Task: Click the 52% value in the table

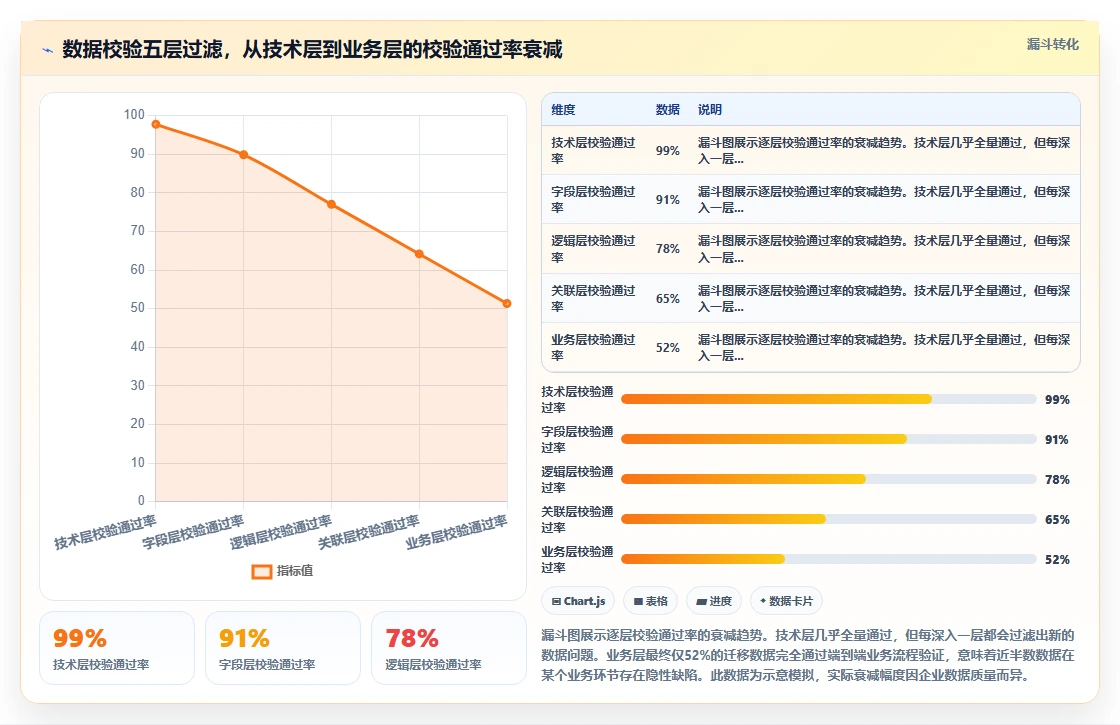Action: coord(668,347)
